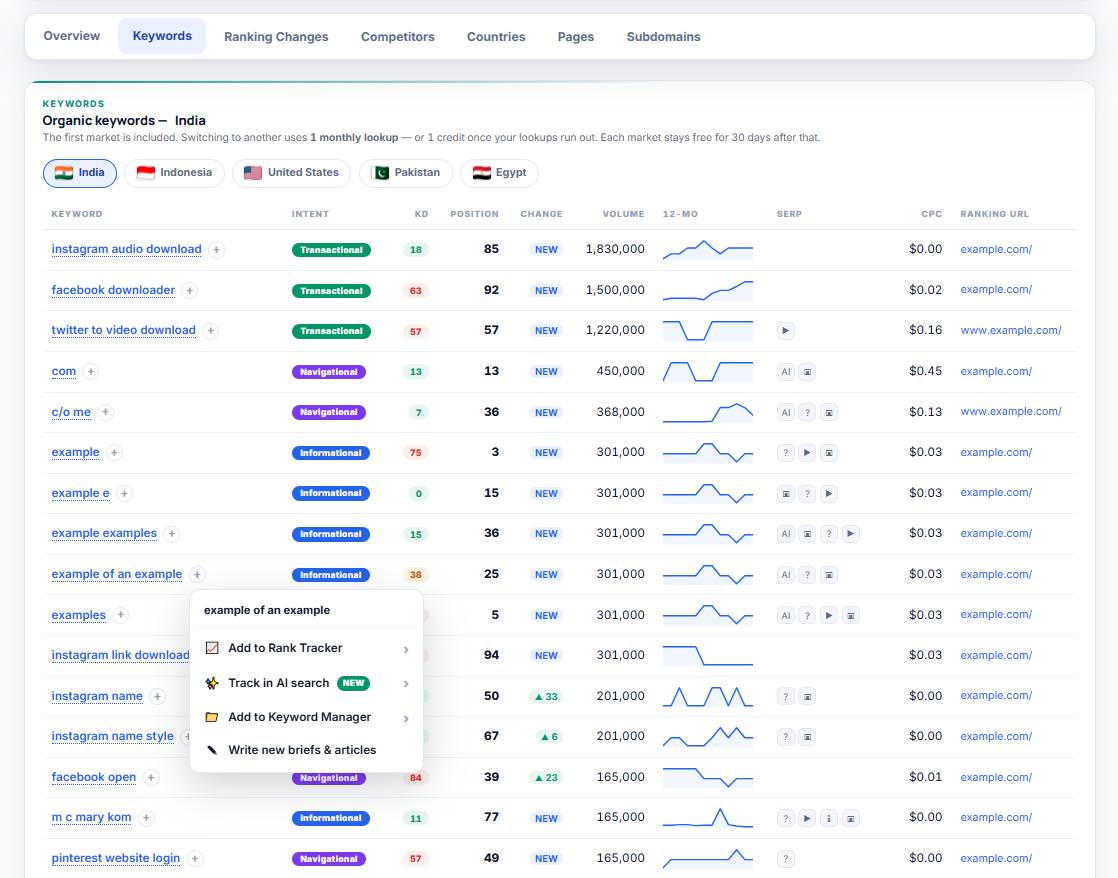Click plus icon beside example e
Screen dimensions: 1118x878
[124, 494]
